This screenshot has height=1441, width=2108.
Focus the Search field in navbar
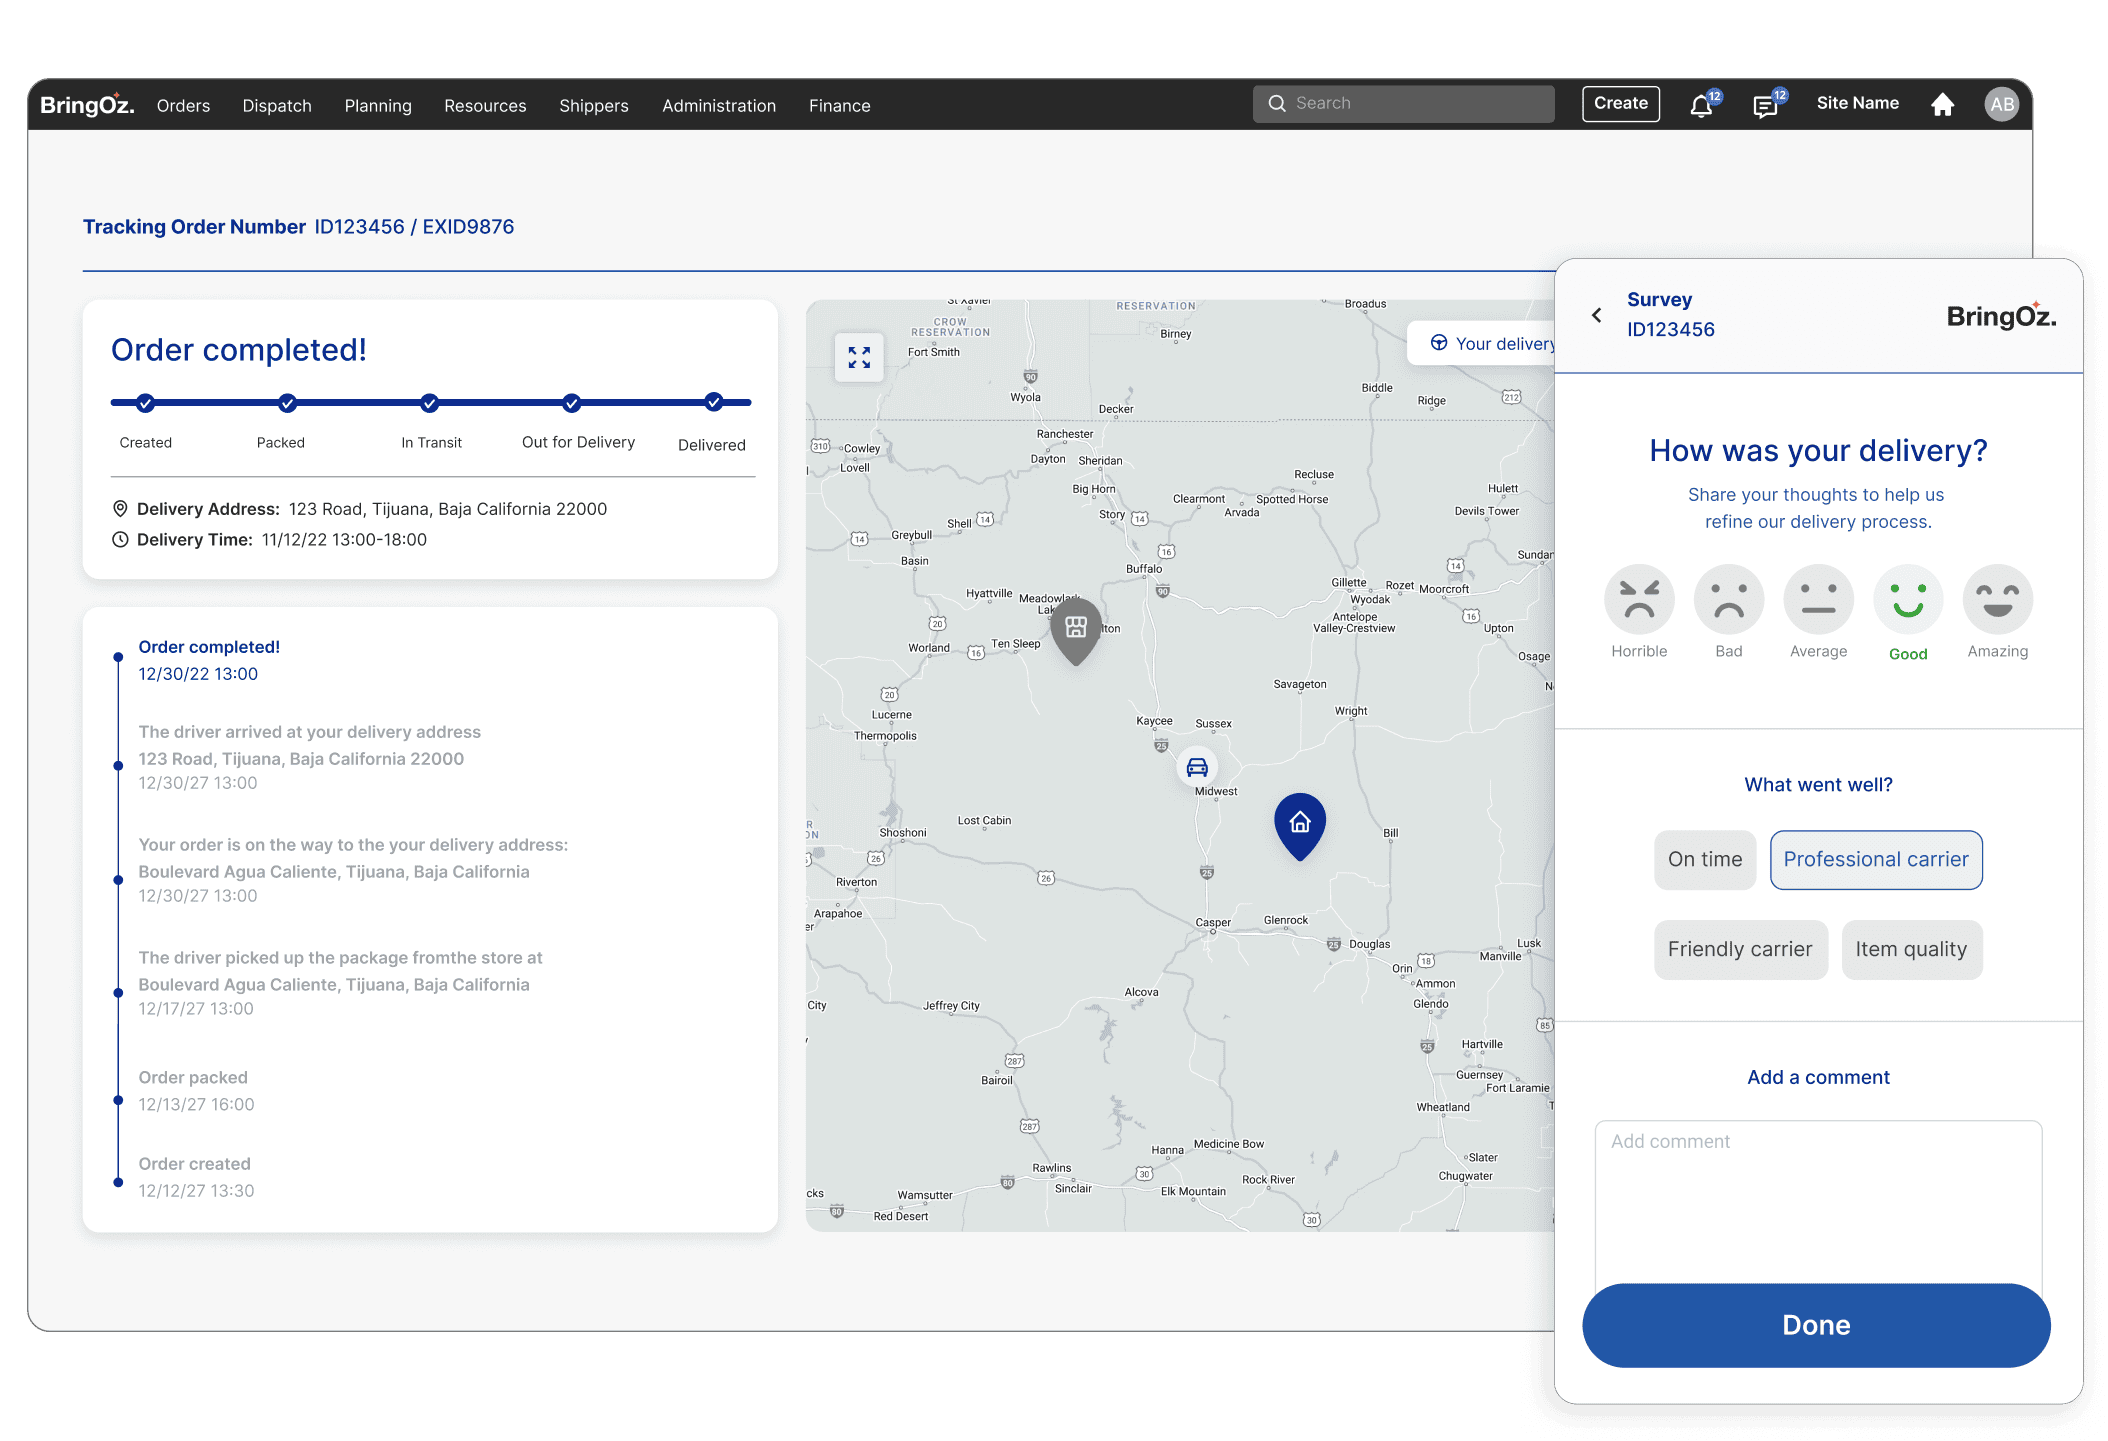1404,103
